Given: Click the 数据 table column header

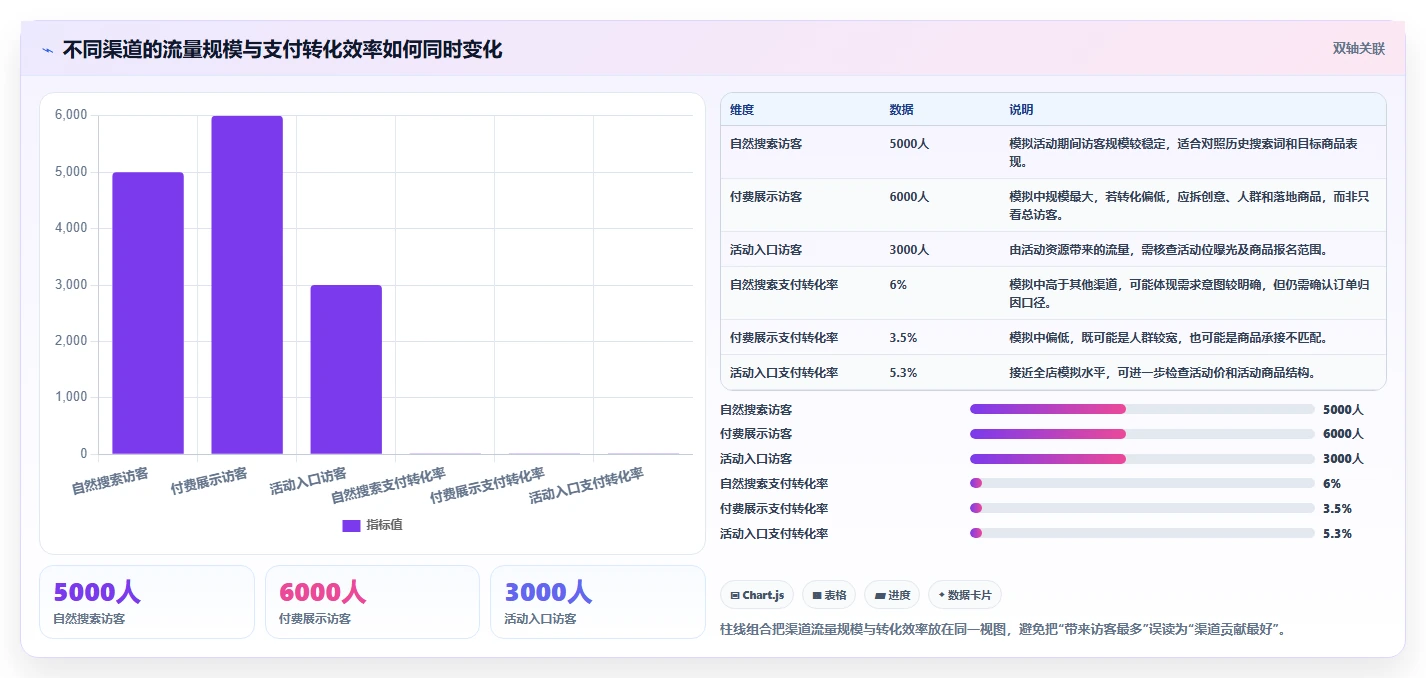Looking at the screenshot, I should (901, 110).
